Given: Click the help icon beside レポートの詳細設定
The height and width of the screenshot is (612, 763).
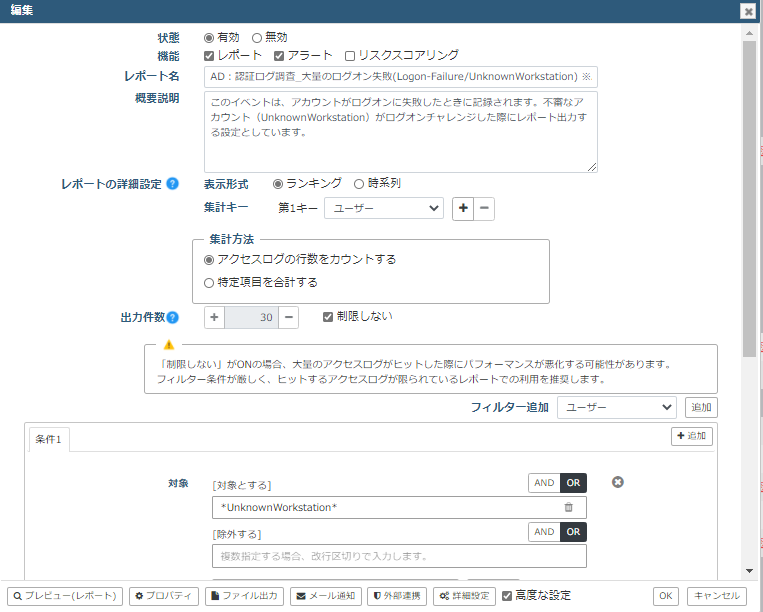Looking at the screenshot, I should 172,184.
